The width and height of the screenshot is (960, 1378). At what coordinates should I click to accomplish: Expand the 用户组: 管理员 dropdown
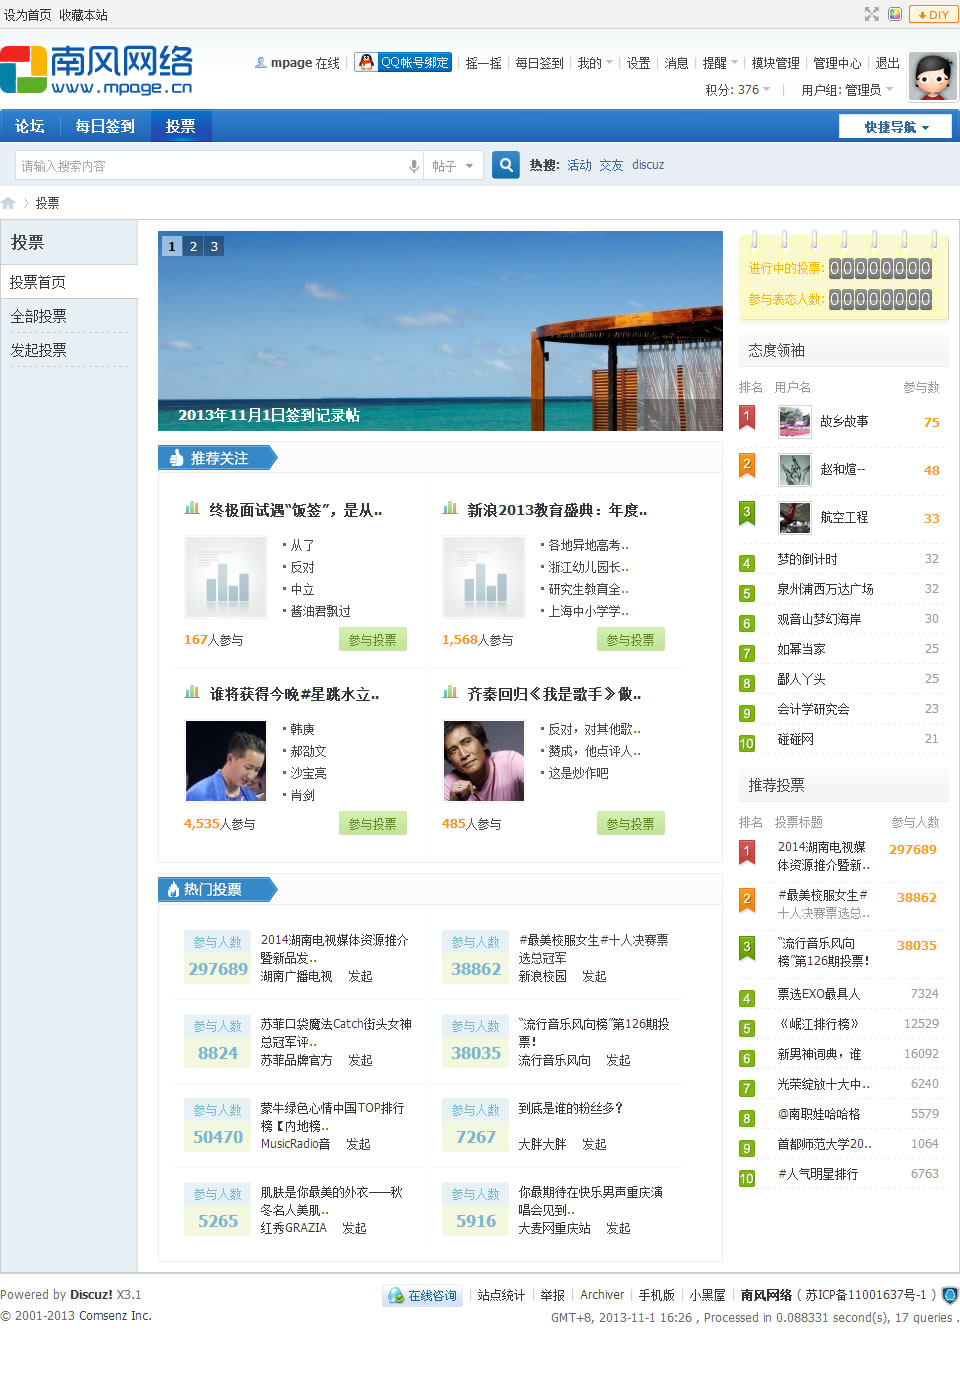coord(847,90)
